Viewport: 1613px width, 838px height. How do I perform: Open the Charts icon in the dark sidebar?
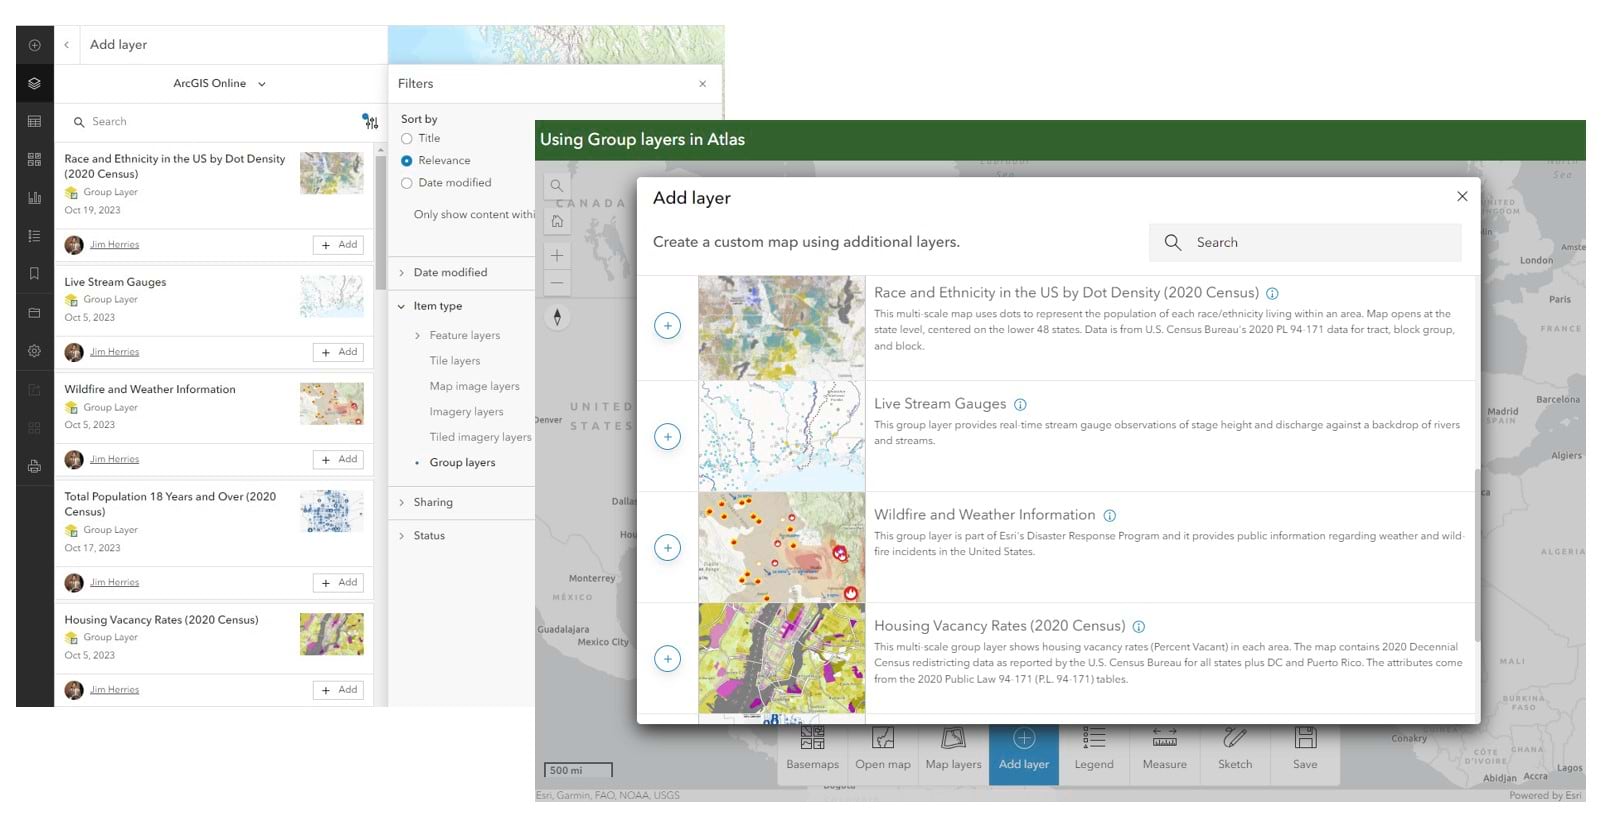point(34,198)
